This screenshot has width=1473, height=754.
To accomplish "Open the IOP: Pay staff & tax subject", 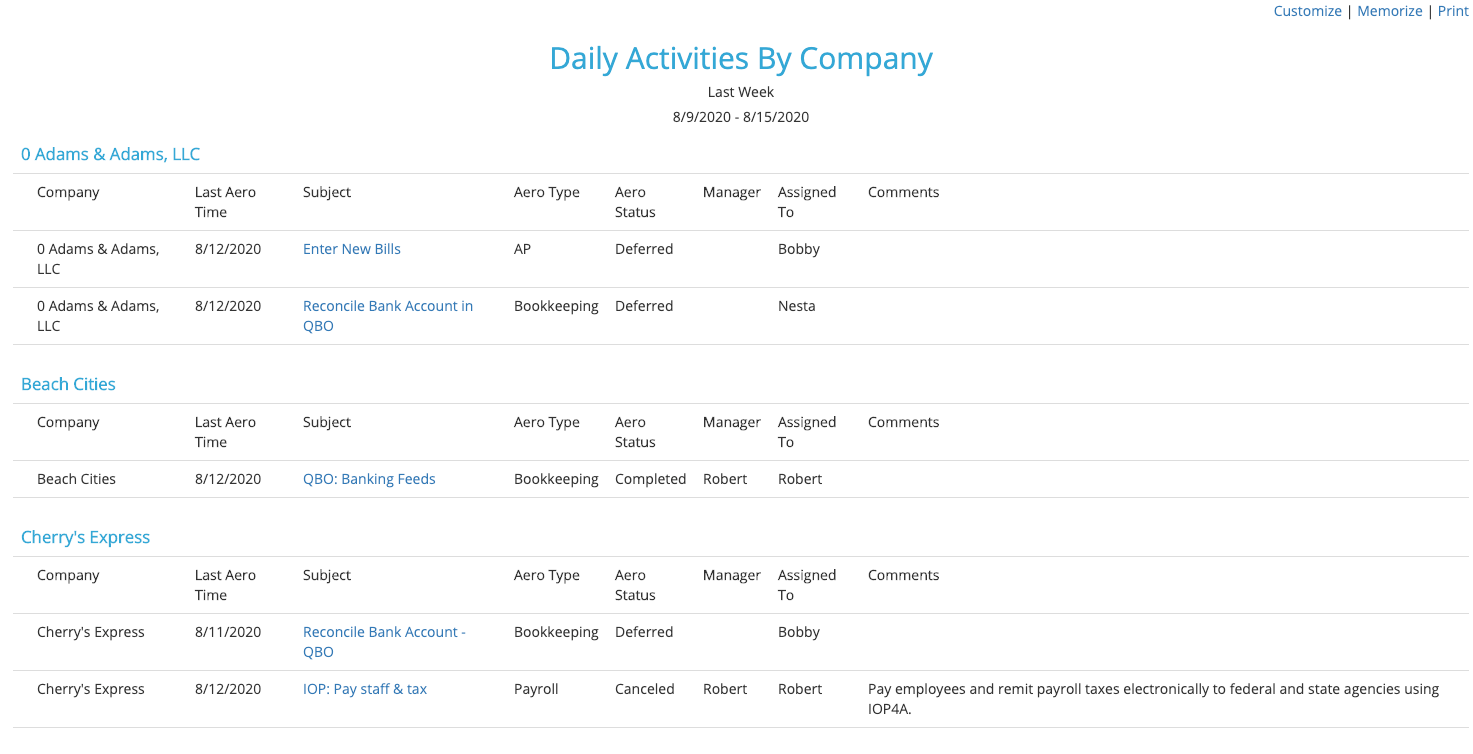I will point(365,689).
